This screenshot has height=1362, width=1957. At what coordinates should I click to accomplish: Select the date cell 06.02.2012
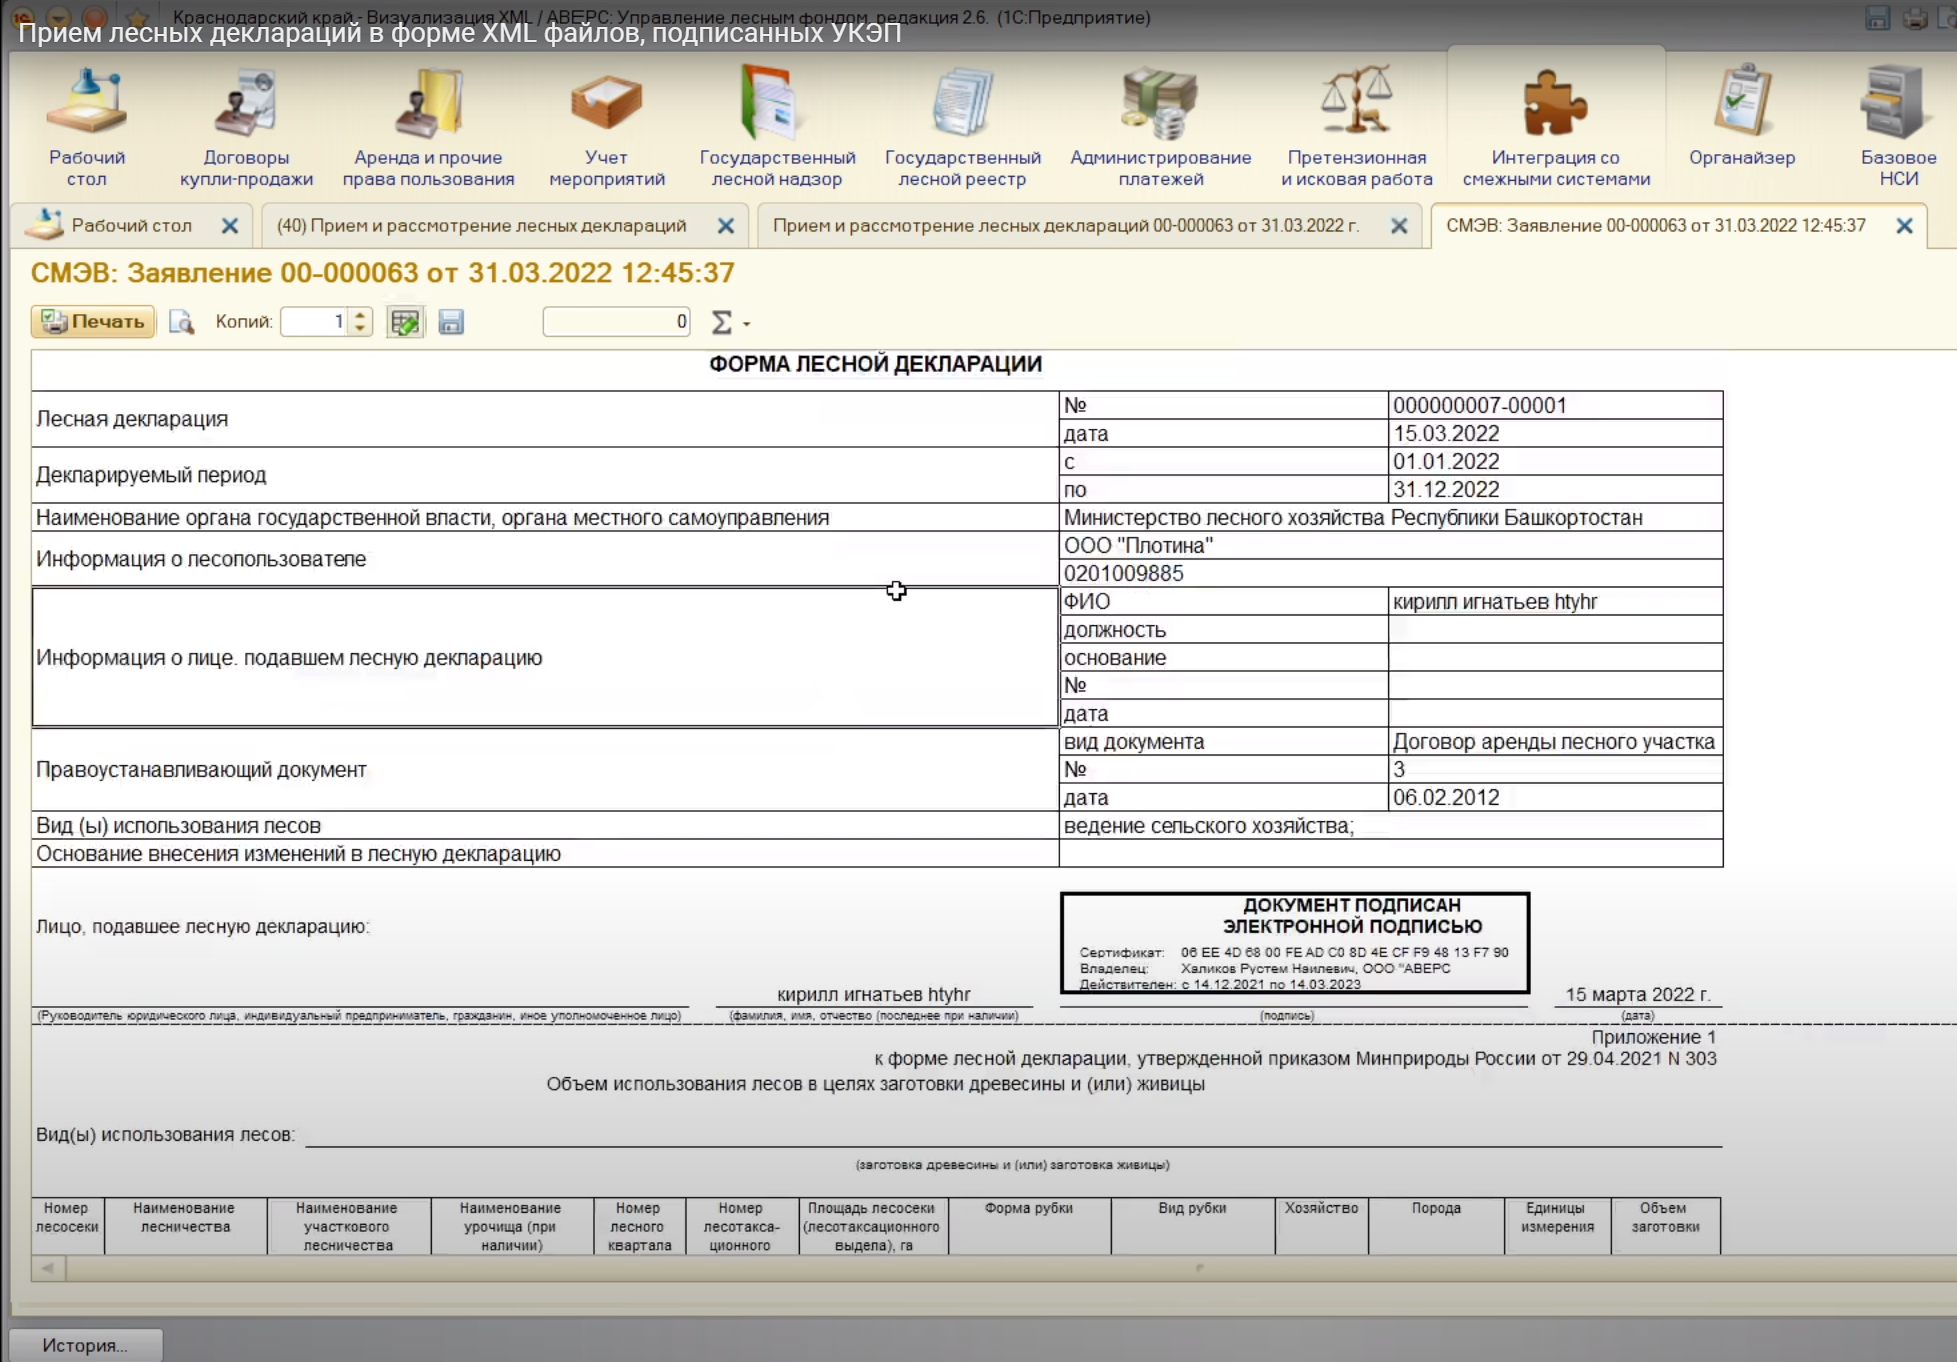click(x=1555, y=797)
